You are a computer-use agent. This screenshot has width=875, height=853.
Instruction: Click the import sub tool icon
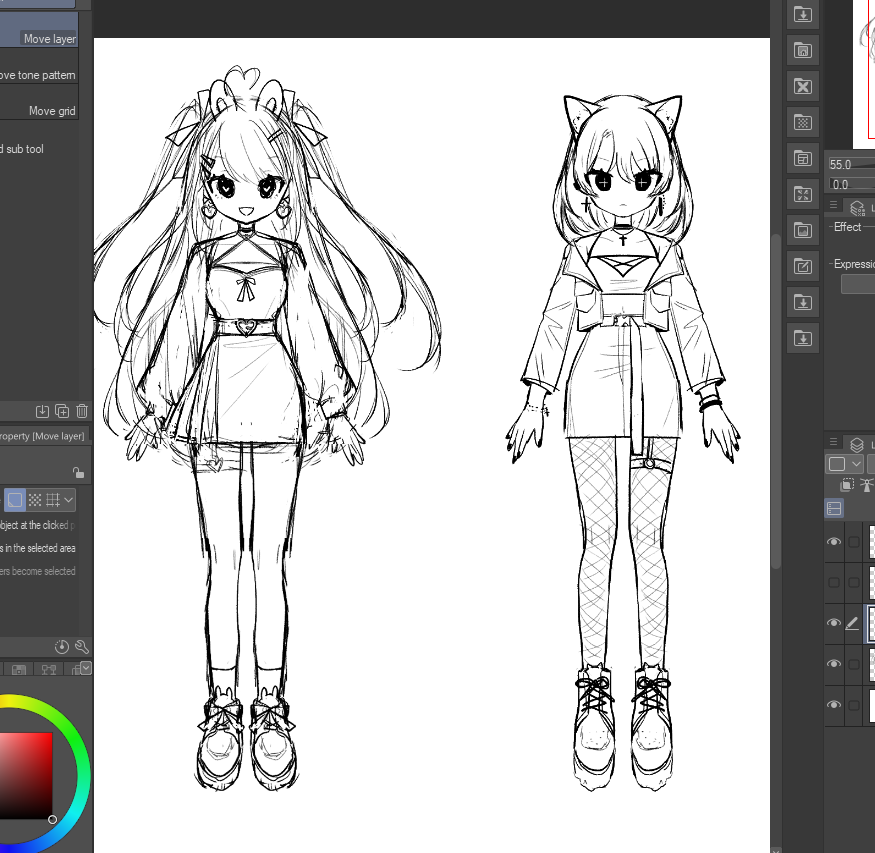coord(42,411)
